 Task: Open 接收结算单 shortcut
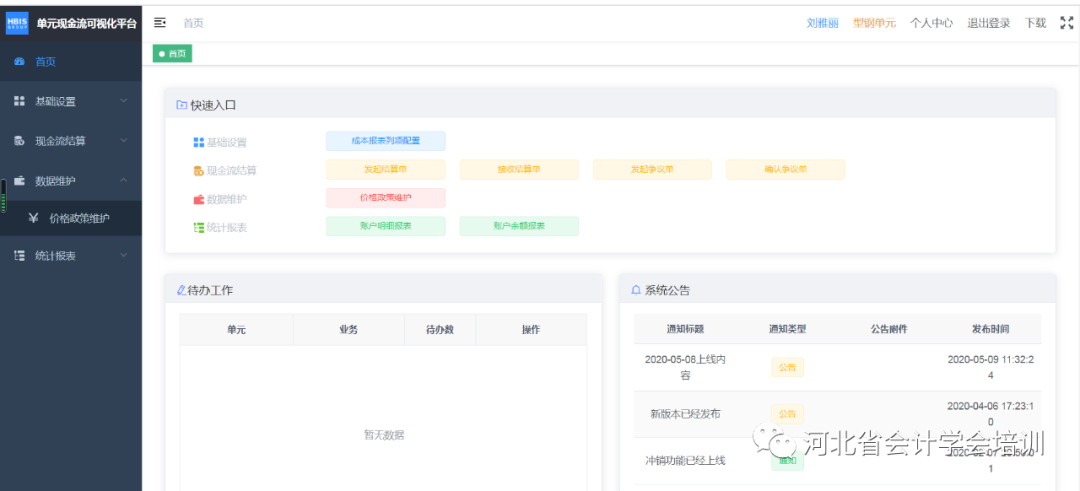click(x=519, y=169)
